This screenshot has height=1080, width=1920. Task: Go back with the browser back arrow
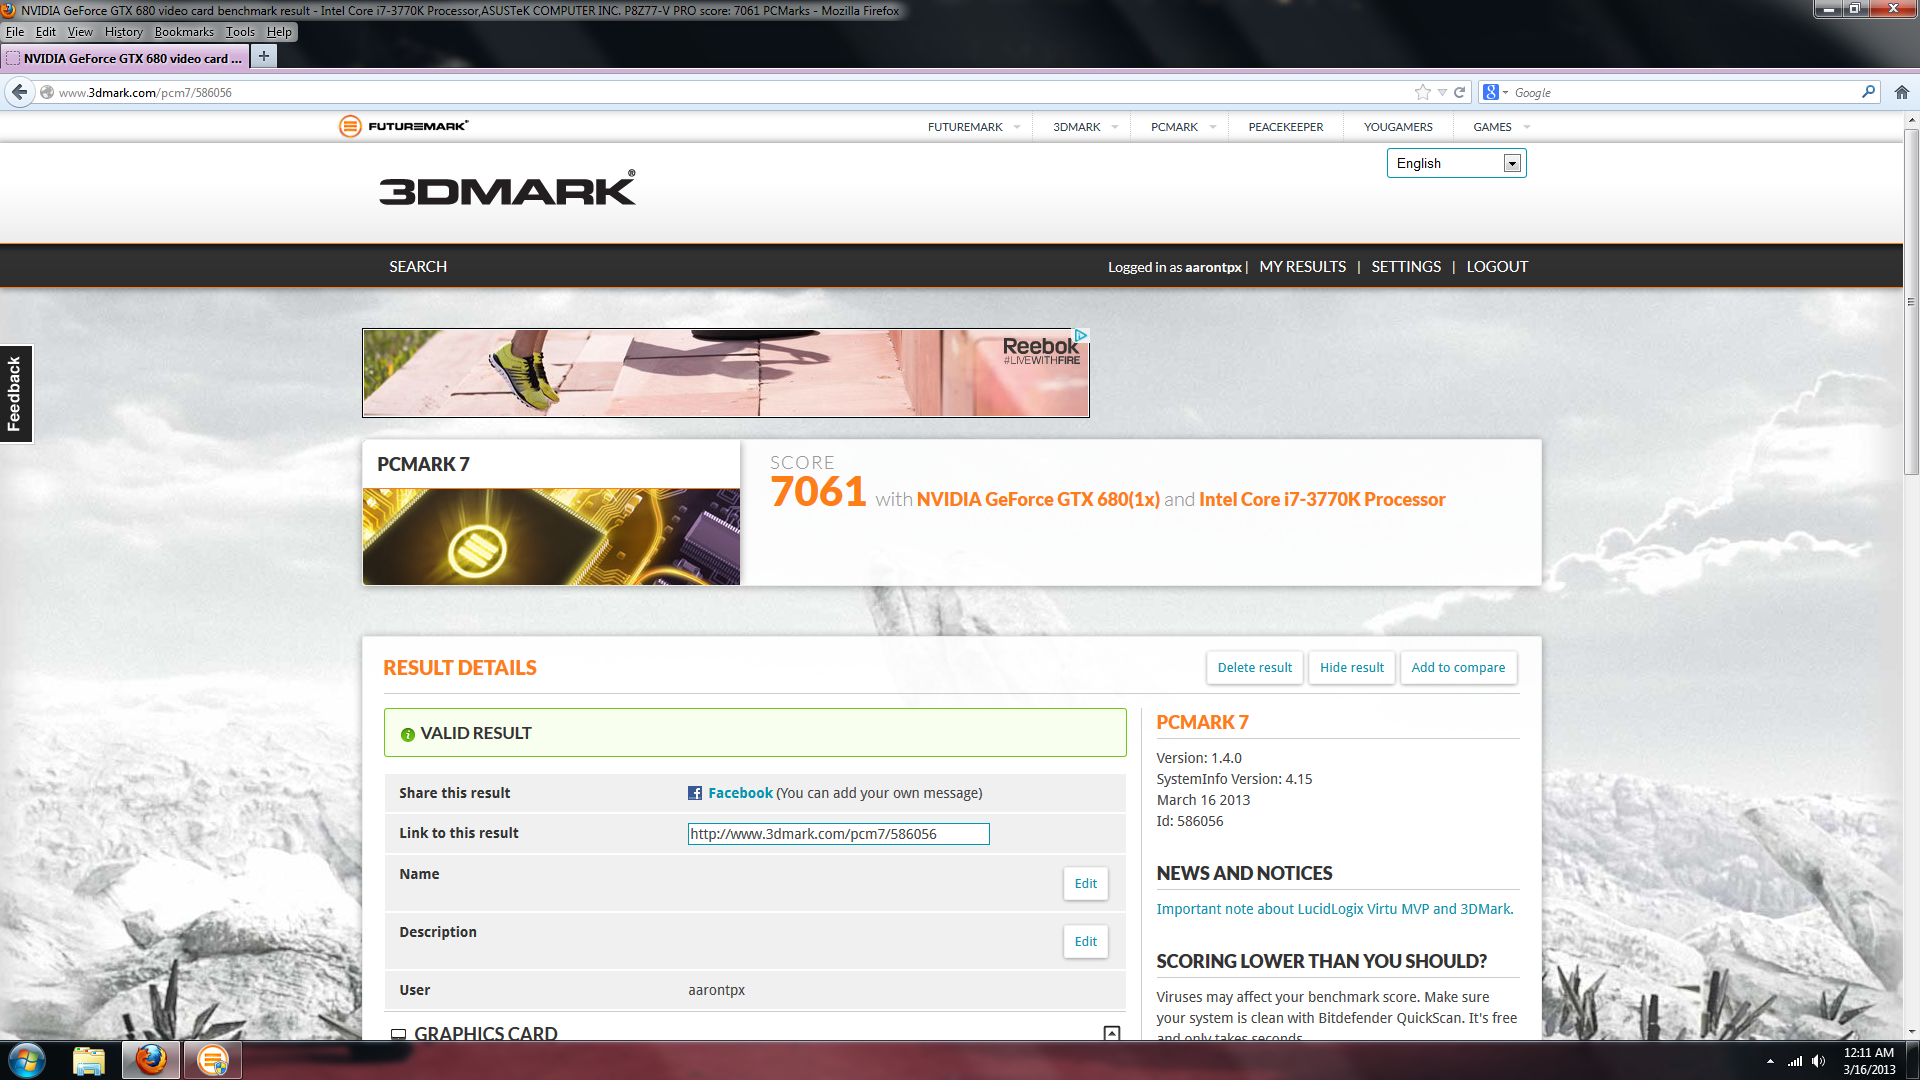click(20, 92)
